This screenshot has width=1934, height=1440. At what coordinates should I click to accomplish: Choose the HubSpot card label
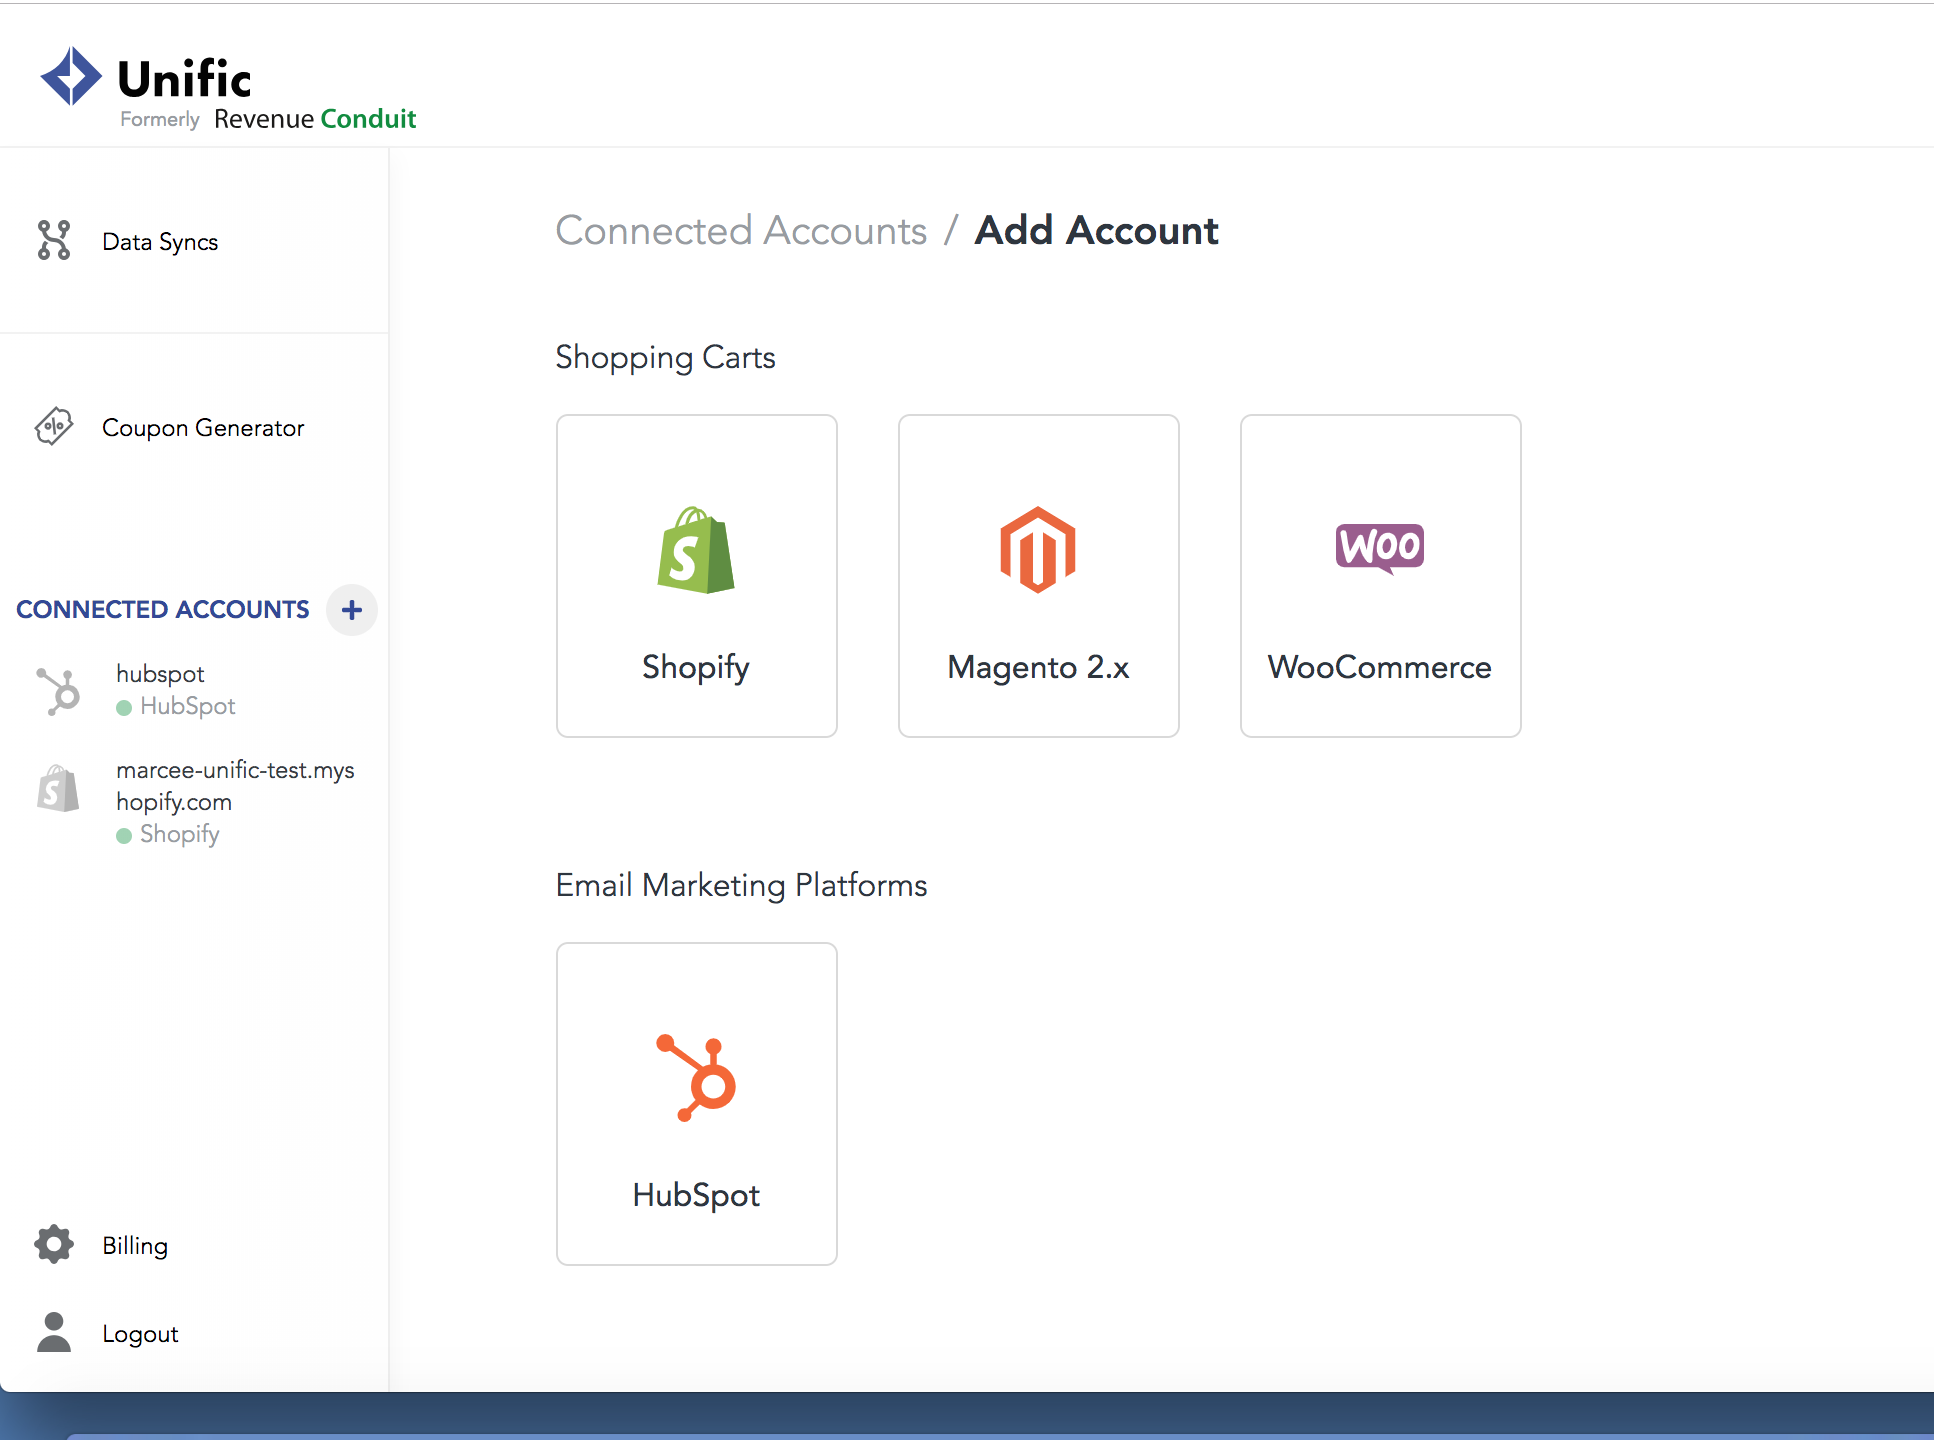tap(696, 1195)
